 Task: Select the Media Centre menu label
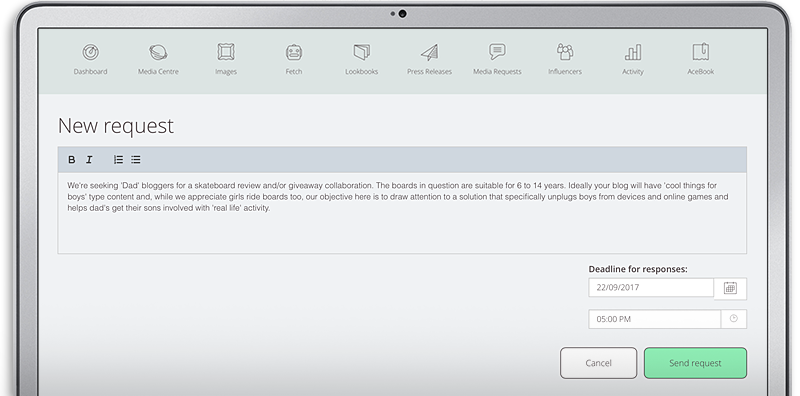(x=158, y=72)
